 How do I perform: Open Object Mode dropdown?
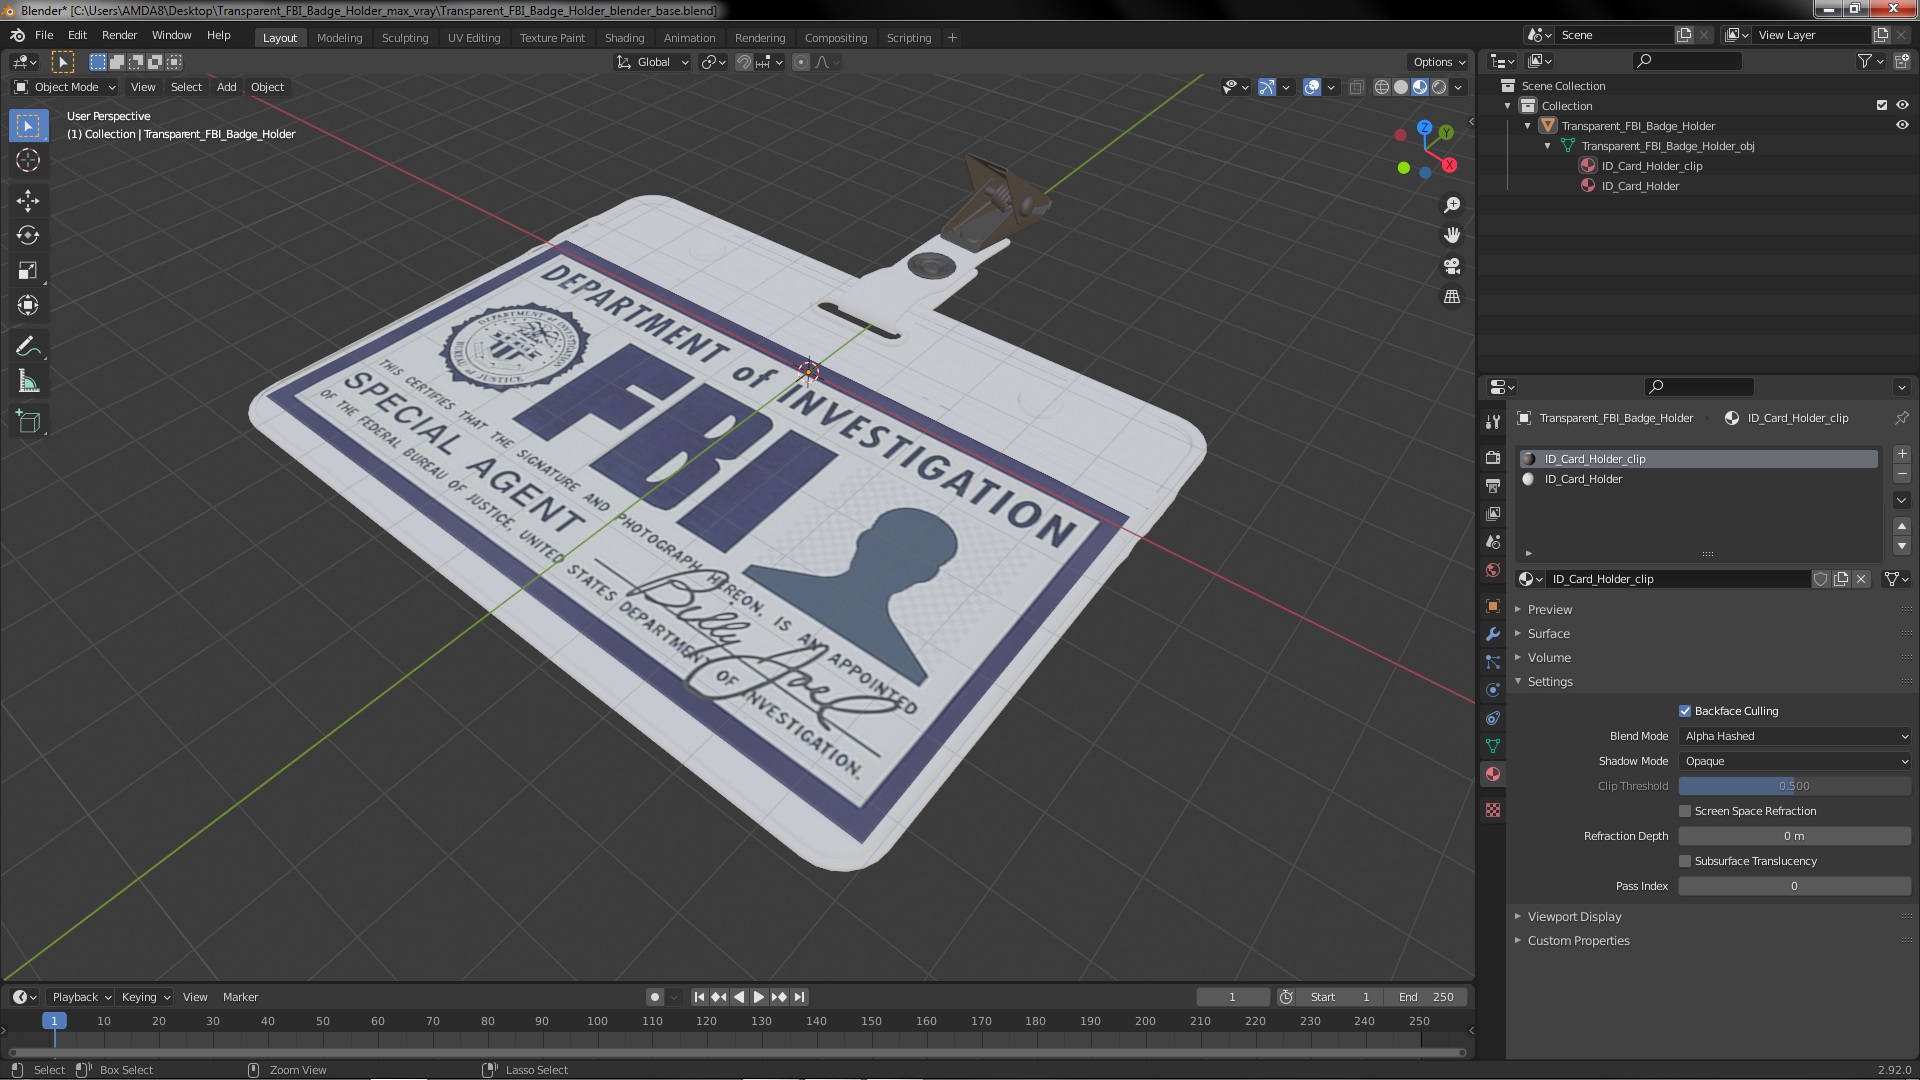(65, 87)
